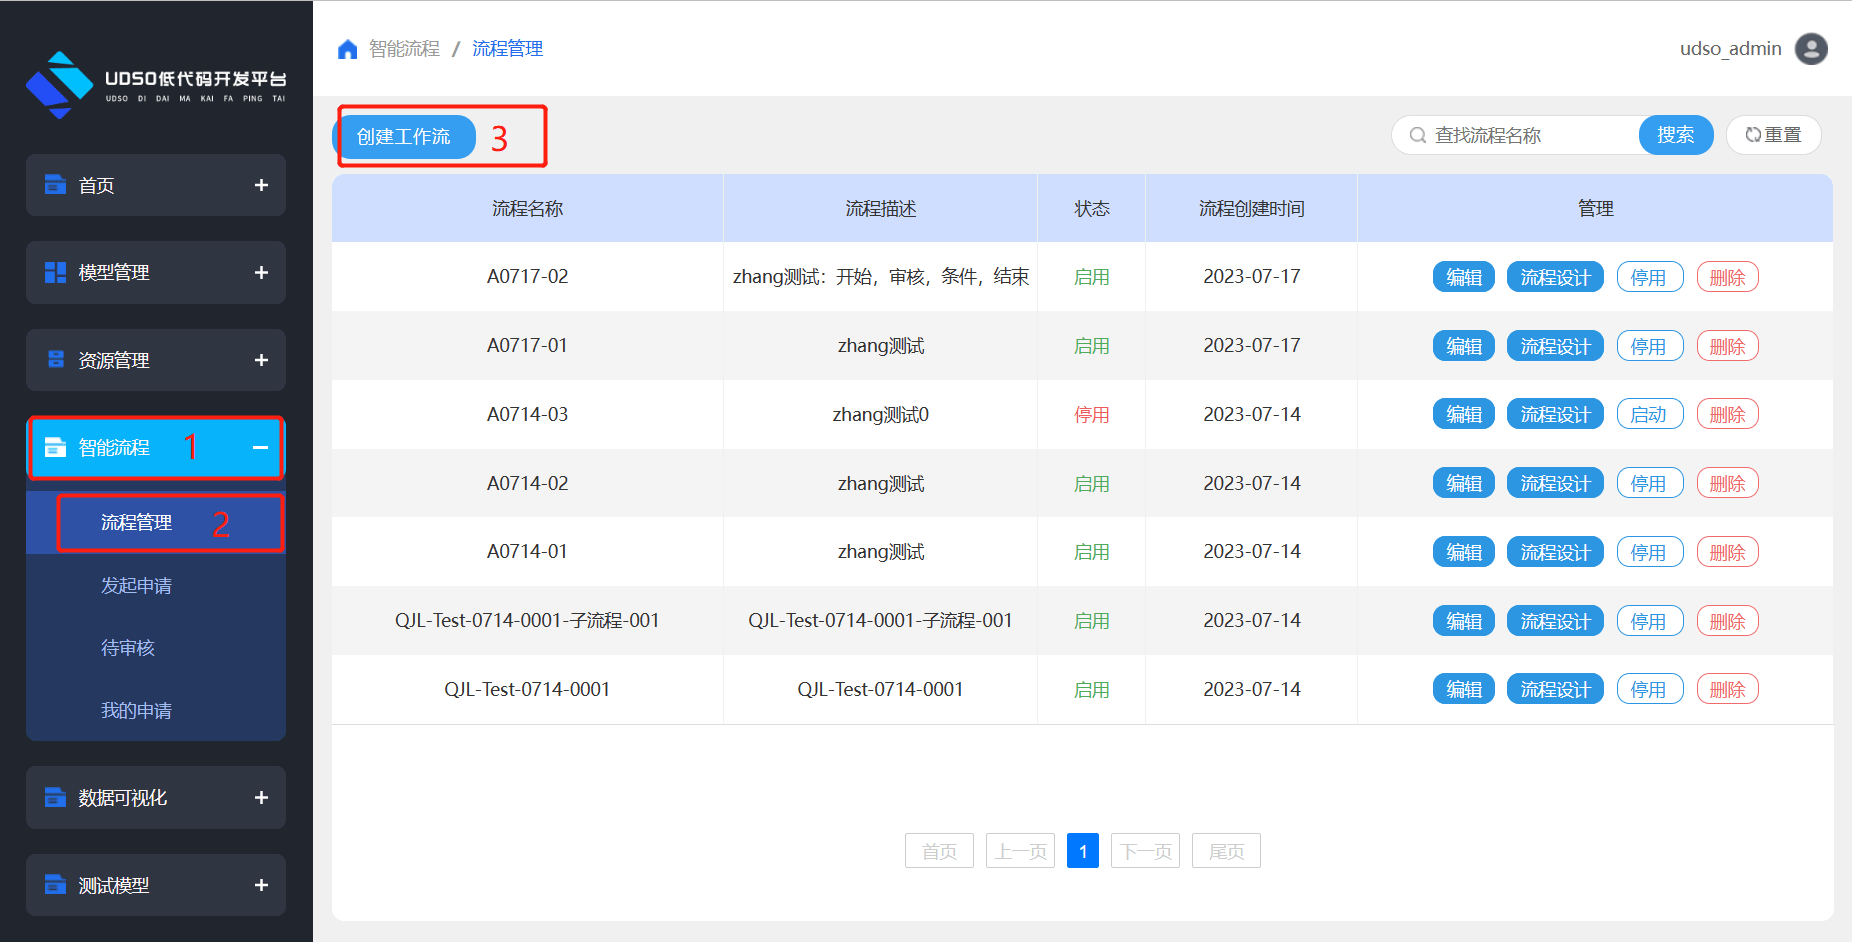Image resolution: width=1852 pixels, height=942 pixels.
Task: Open 流程设计 for workflow A0717-01
Action: (x=1554, y=346)
